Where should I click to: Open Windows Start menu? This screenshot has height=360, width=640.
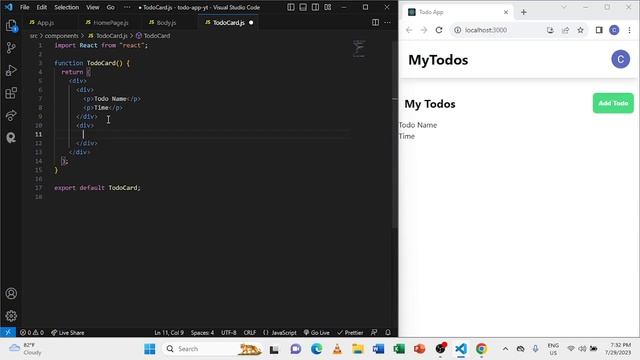pyautogui.click(x=150, y=349)
